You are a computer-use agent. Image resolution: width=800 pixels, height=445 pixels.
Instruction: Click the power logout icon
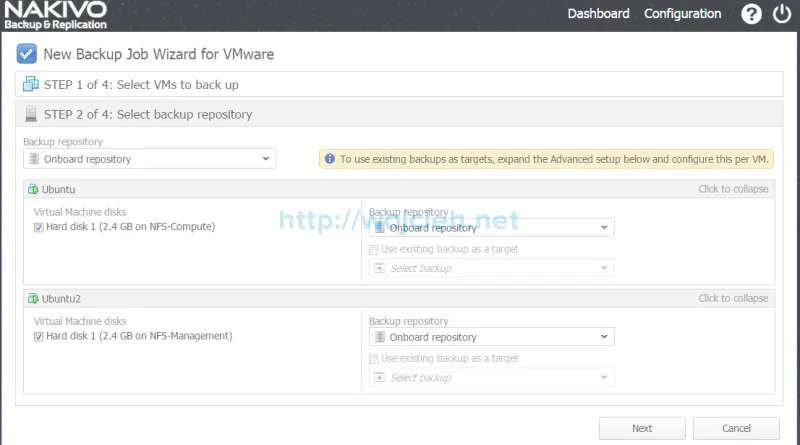782,14
